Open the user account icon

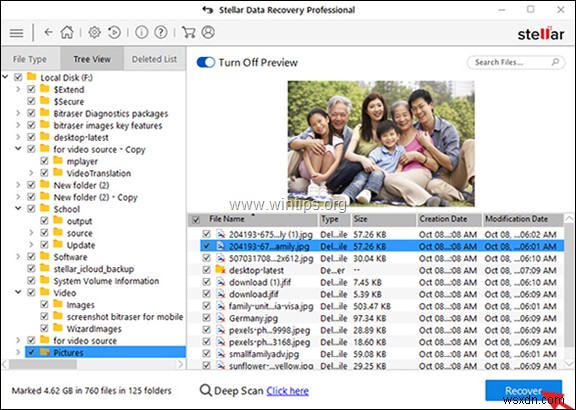(208, 32)
